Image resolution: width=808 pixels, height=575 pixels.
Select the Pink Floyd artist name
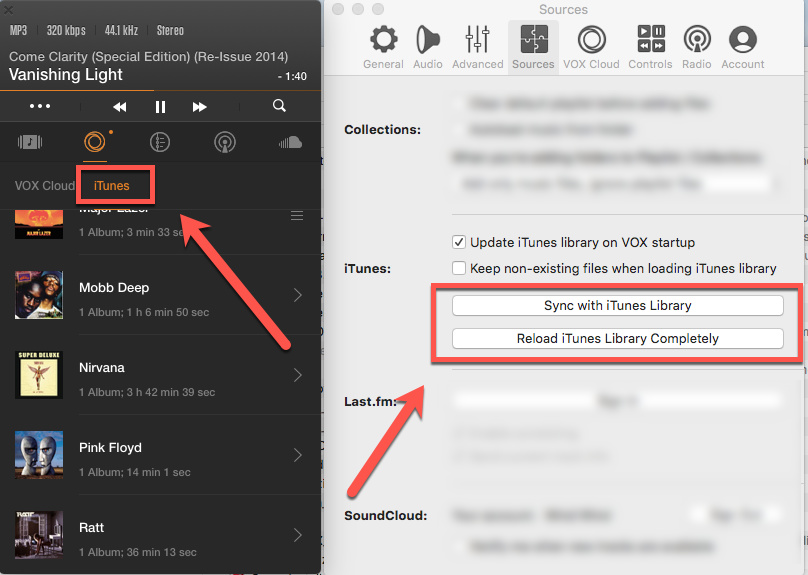pyautogui.click(x=110, y=448)
